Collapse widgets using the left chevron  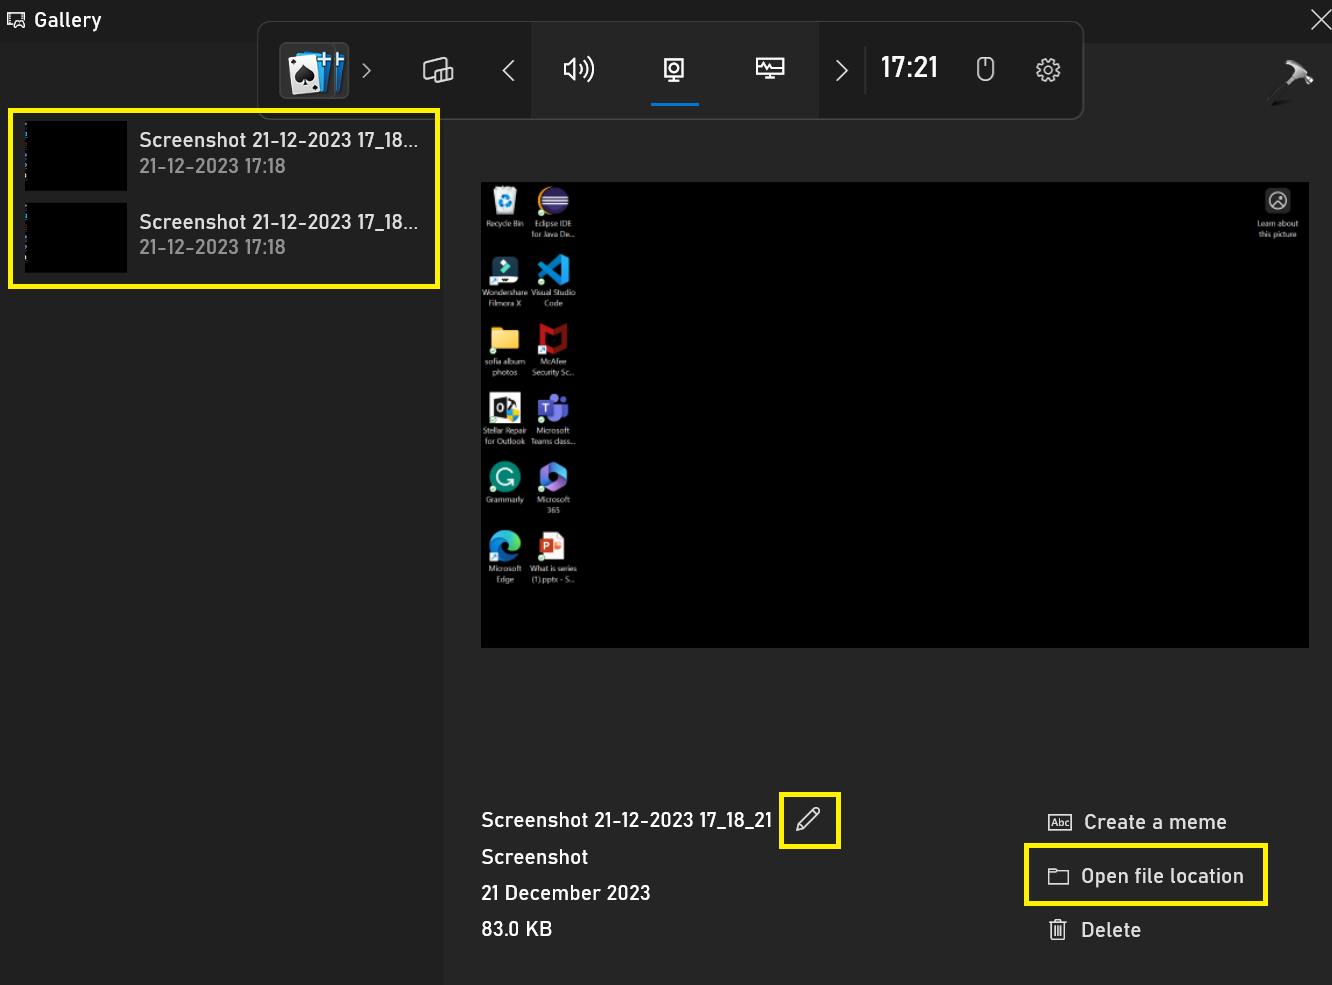507,70
